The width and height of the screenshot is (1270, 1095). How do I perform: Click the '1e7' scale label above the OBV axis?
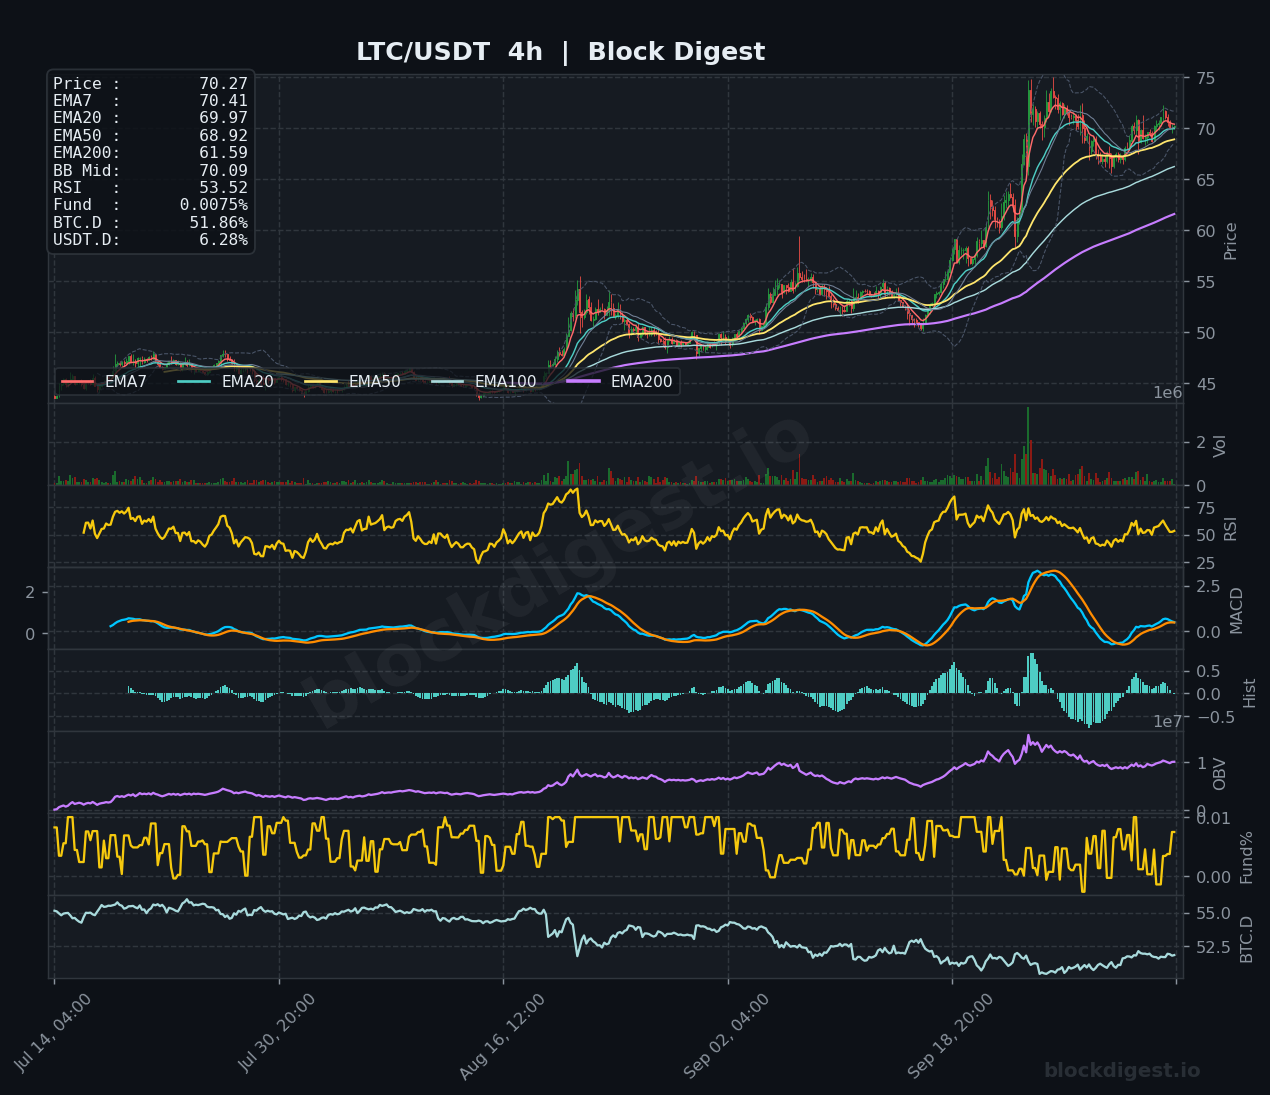[1170, 722]
